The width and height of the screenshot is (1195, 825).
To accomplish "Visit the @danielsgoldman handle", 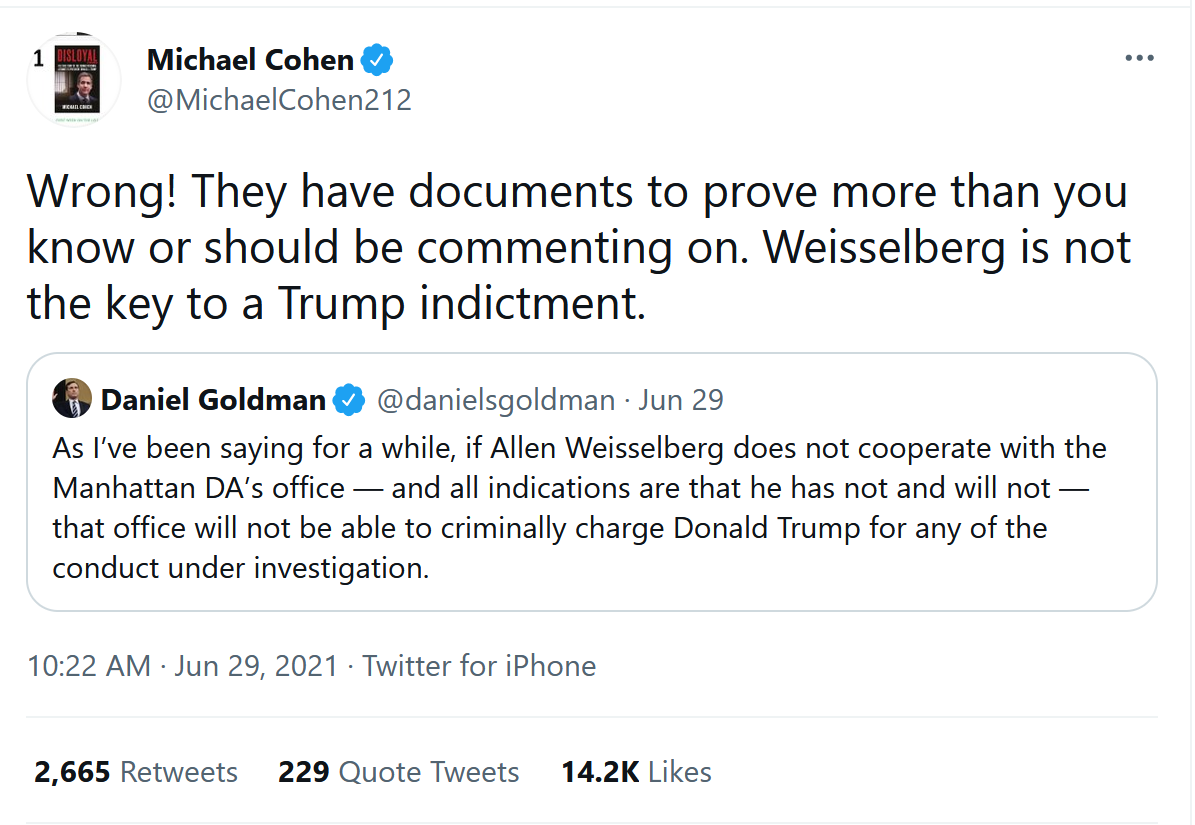I will pyautogui.click(x=495, y=401).
